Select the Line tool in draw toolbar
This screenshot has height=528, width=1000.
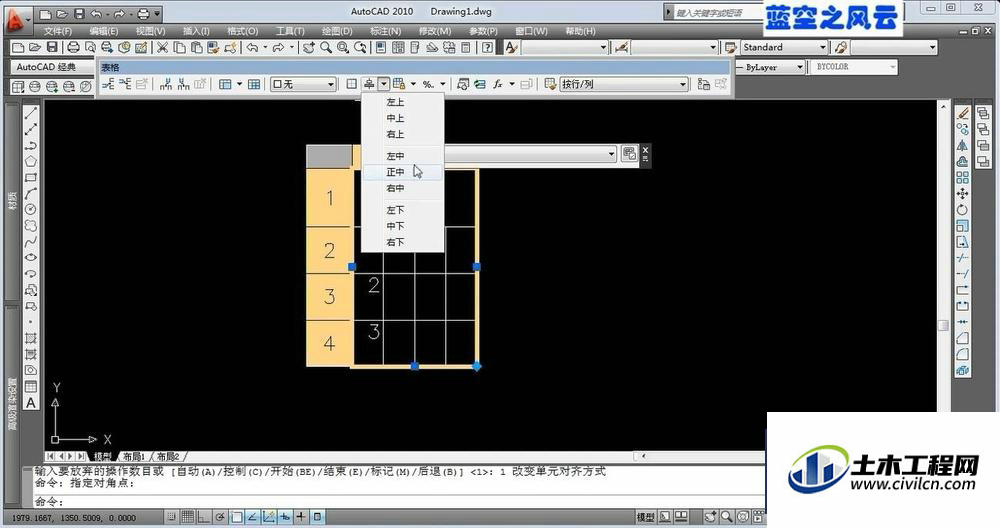[x=31, y=114]
